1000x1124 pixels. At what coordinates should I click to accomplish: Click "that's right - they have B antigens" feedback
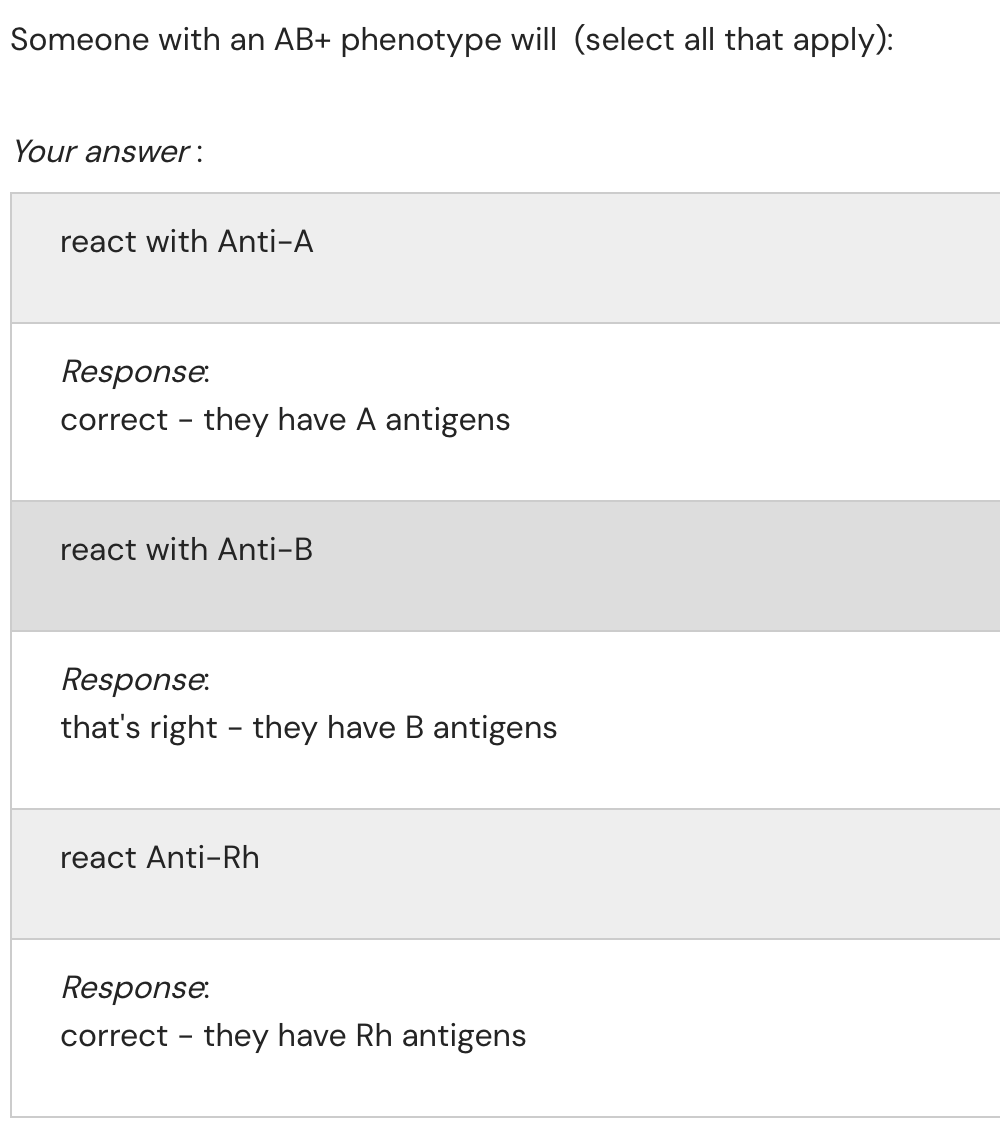point(308,728)
